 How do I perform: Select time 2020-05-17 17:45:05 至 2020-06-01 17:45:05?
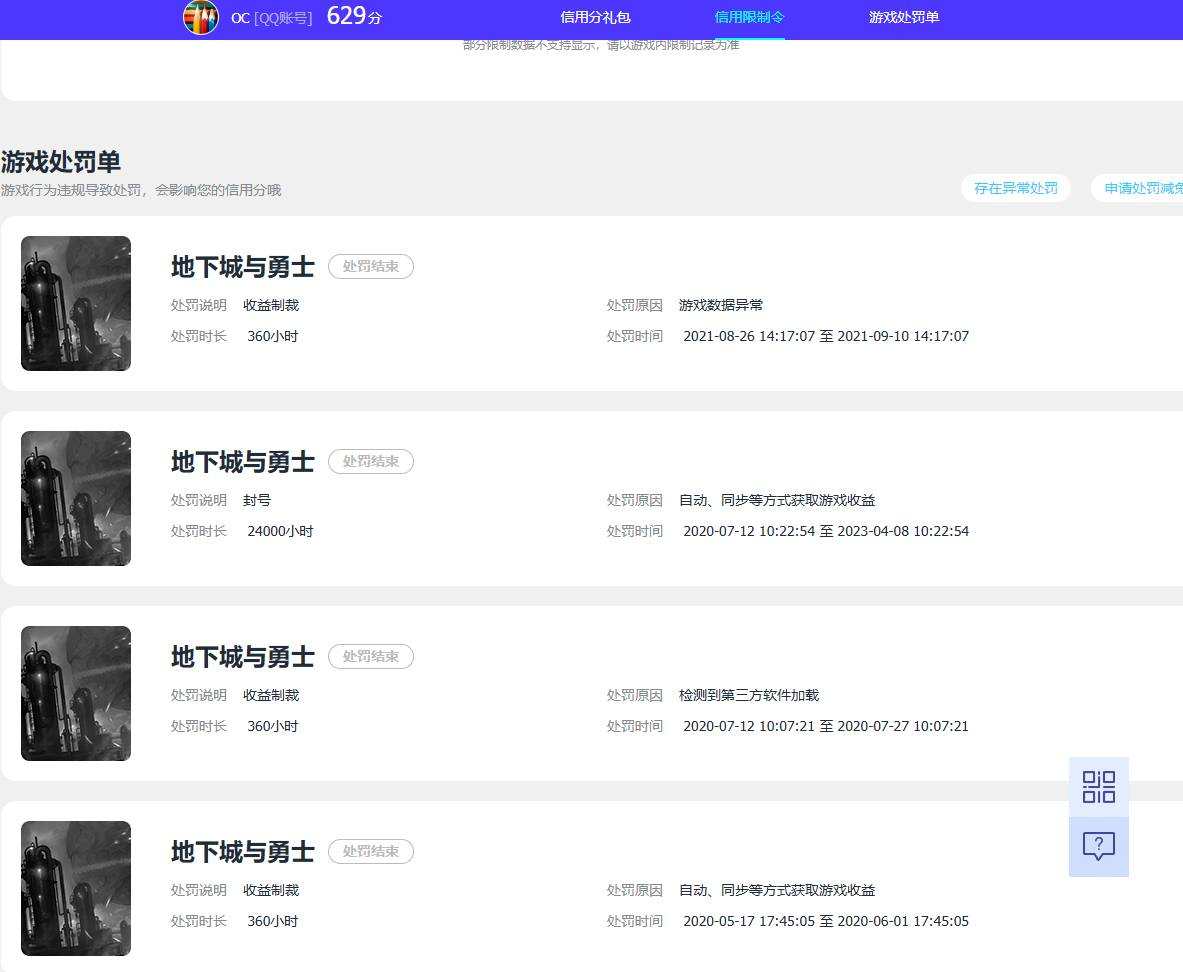tap(826, 921)
